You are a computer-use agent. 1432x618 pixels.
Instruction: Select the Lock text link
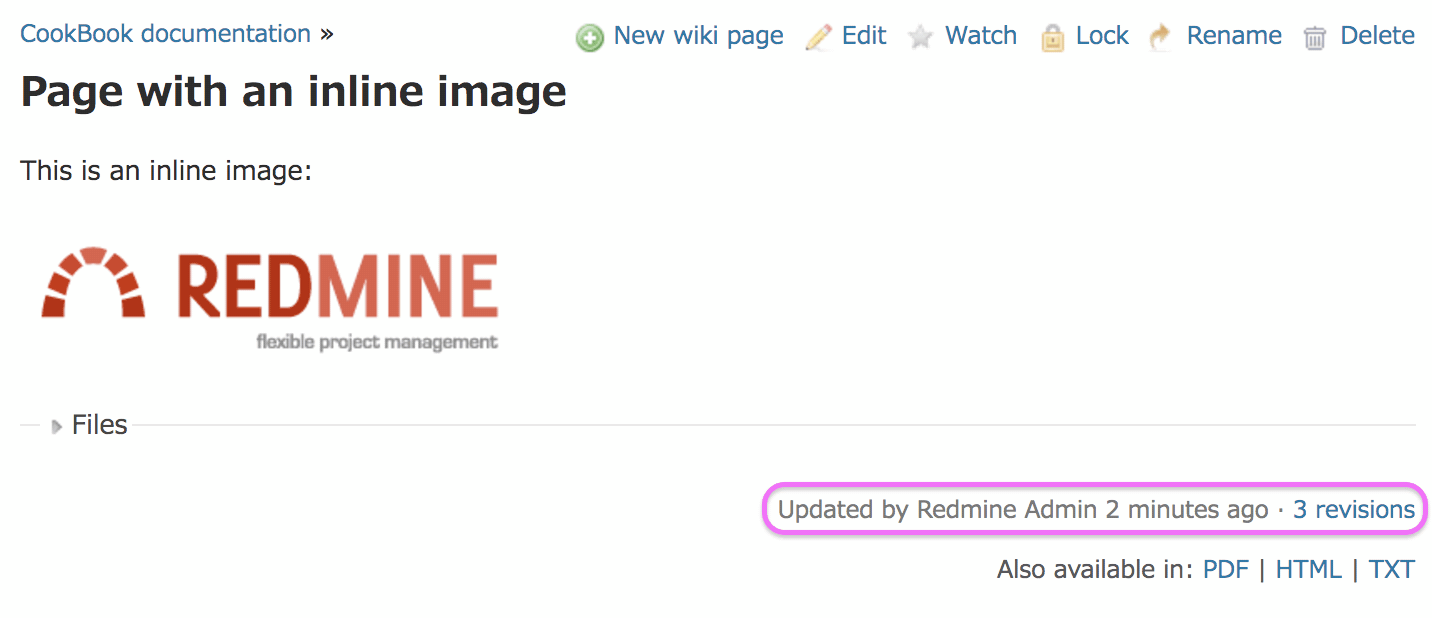coord(1102,36)
